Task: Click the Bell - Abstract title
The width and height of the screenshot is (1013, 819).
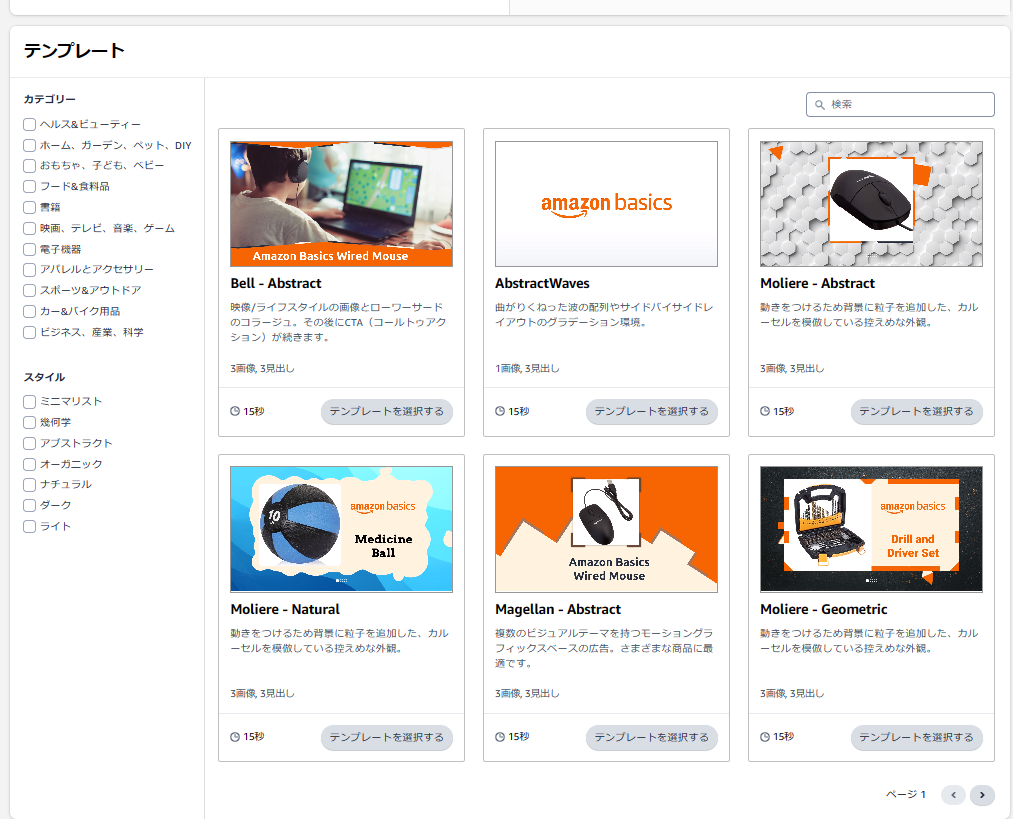Action: point(276,284)
